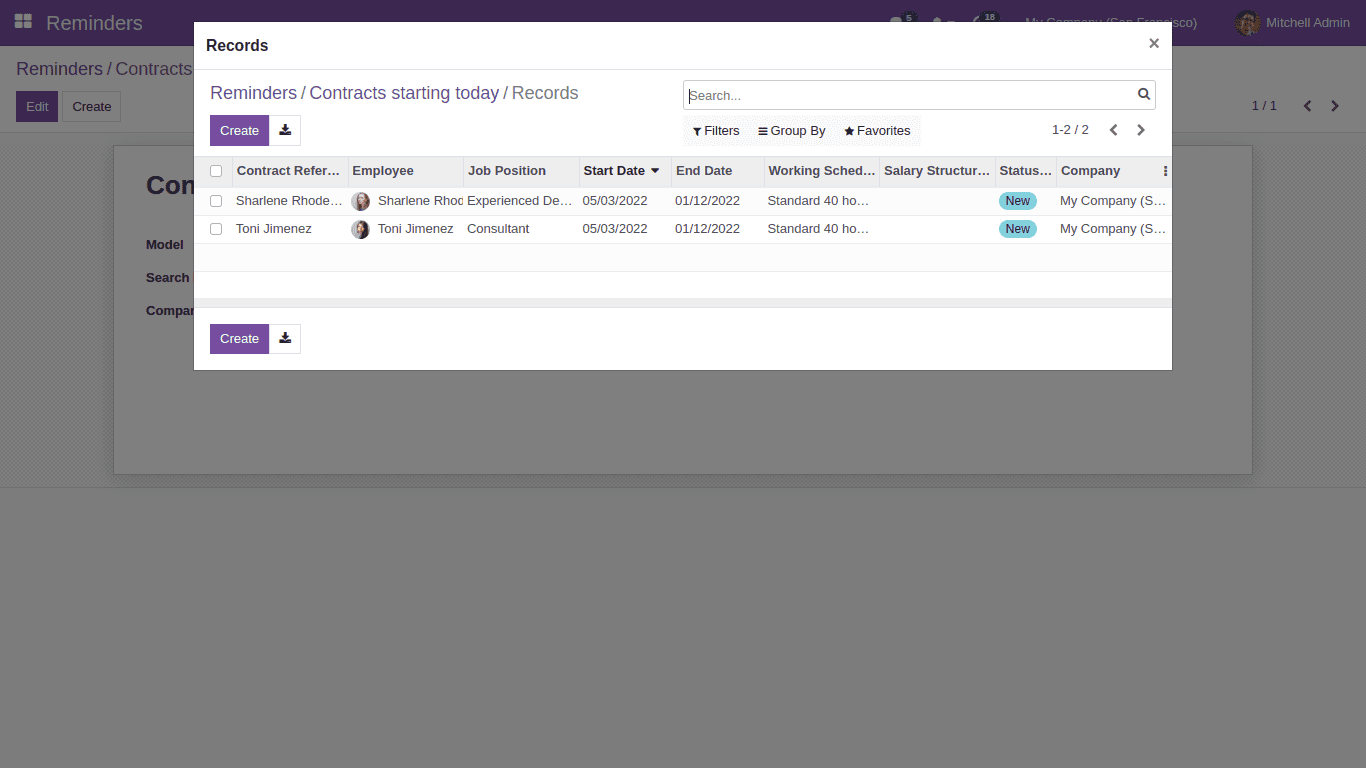This screenshot has width=1366, height=768.
Task: Toggle the select-all records checkbox
Action: [215, 171]
